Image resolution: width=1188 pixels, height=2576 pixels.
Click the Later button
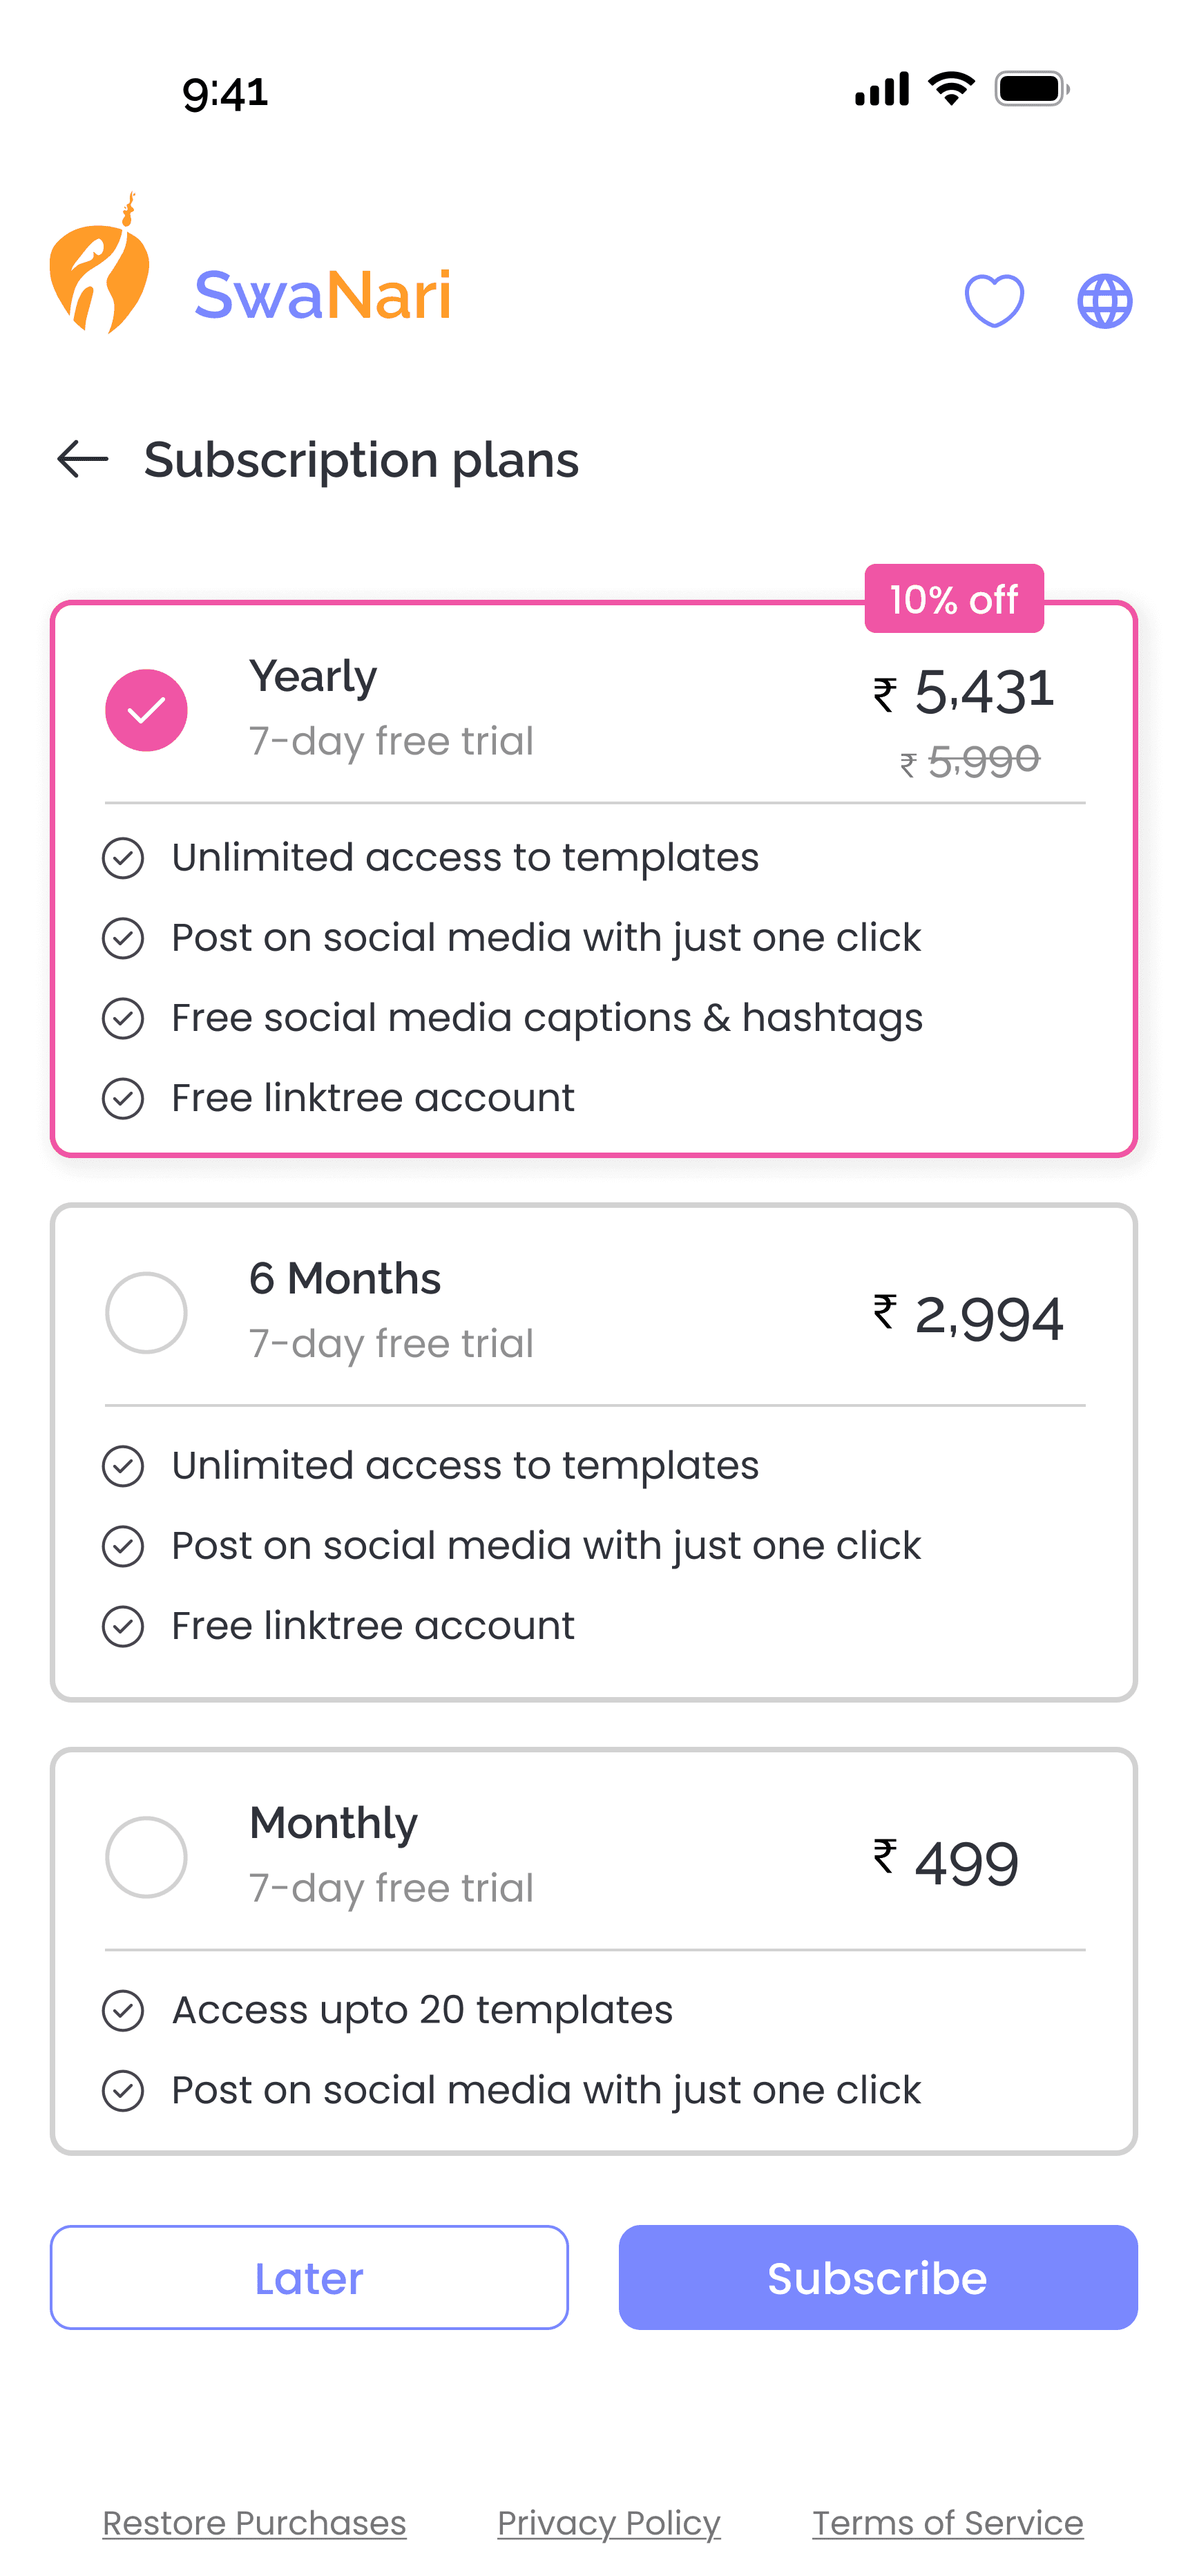click(x=309, y=2277)
